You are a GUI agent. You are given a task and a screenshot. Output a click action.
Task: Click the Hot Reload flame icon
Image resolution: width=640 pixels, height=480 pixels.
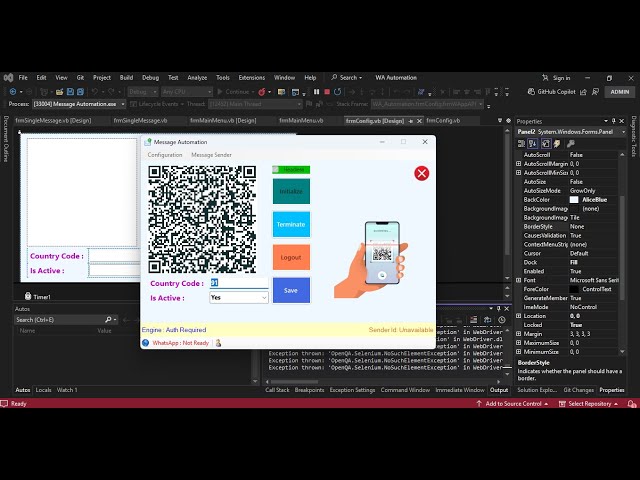coord(262,92)
